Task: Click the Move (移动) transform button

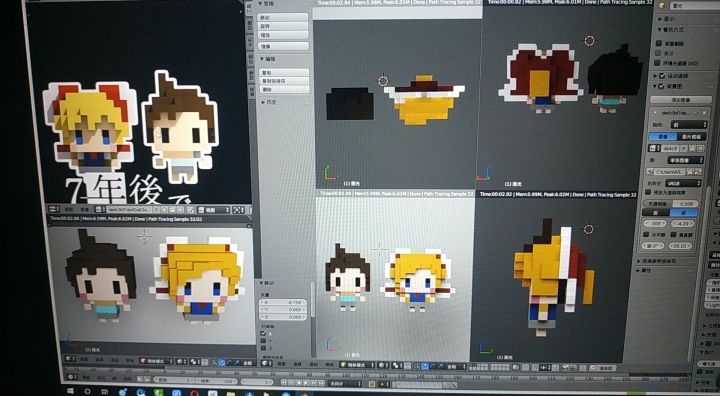Action: [283, 18]
